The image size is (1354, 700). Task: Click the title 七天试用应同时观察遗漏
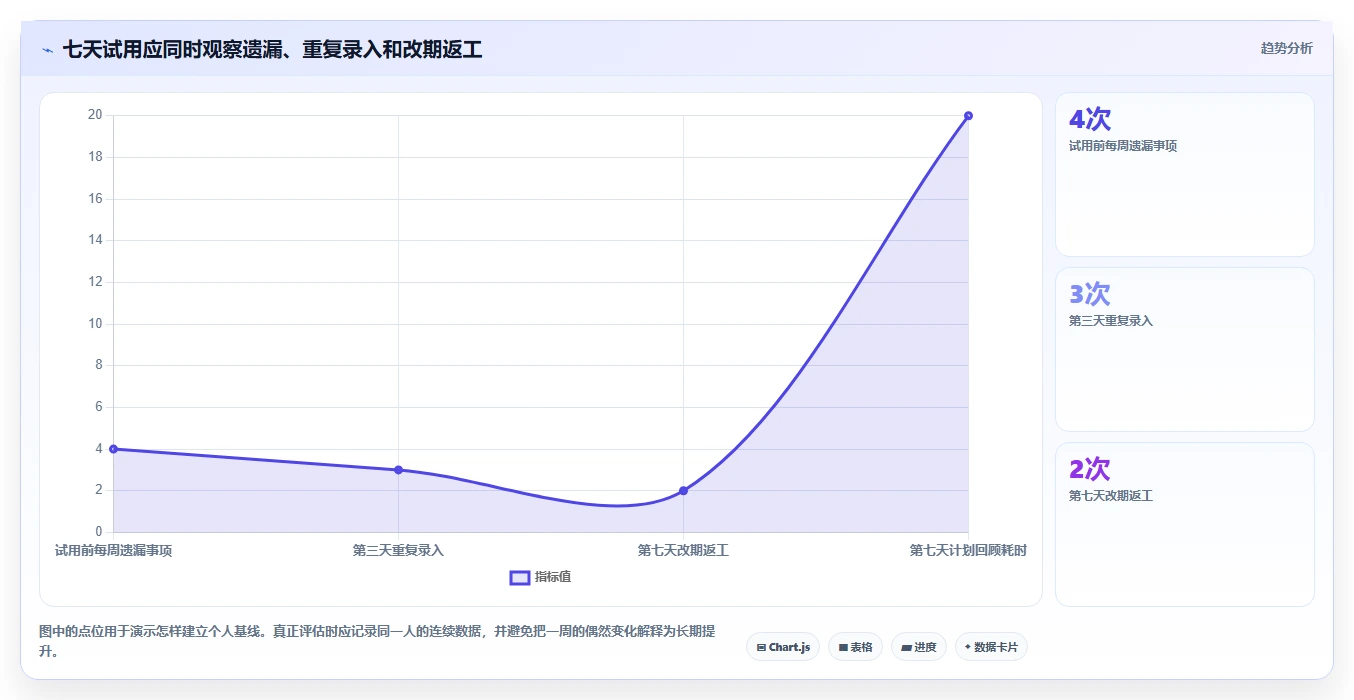(x=272, y=49)
